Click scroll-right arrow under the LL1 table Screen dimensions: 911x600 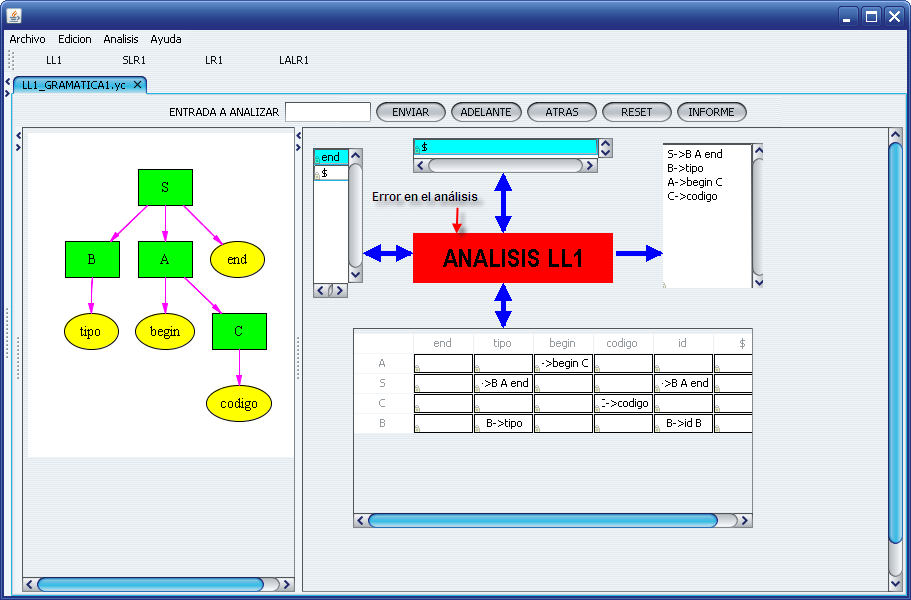pyautogui.click(x=744, y=520)
